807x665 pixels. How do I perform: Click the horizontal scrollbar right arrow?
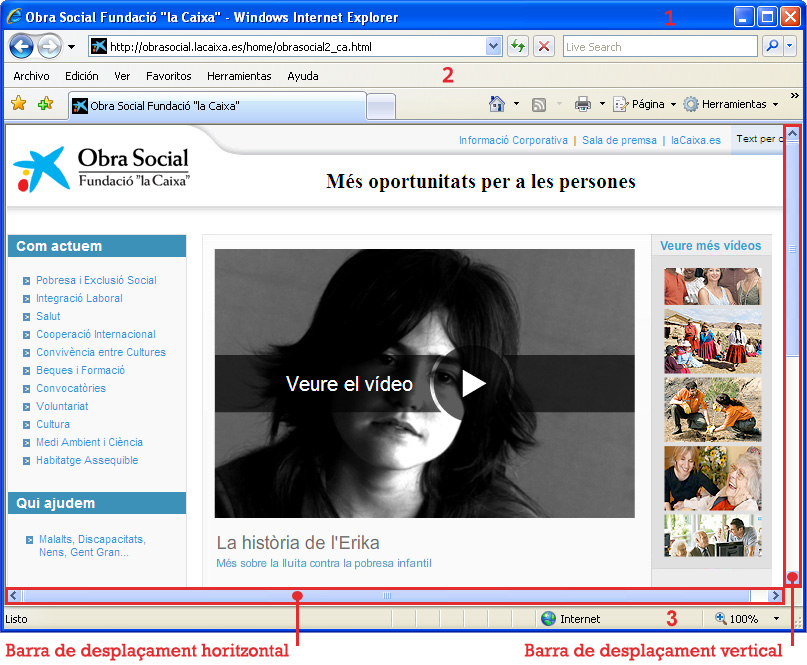[776, 594]
